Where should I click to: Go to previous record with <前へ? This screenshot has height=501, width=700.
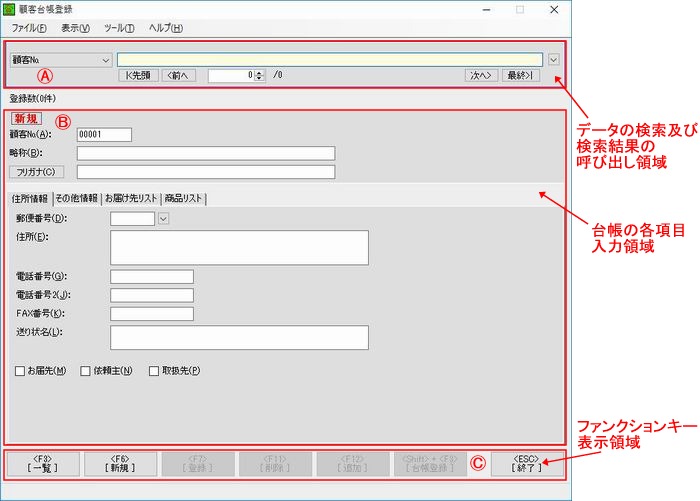(x=178, y=75)
